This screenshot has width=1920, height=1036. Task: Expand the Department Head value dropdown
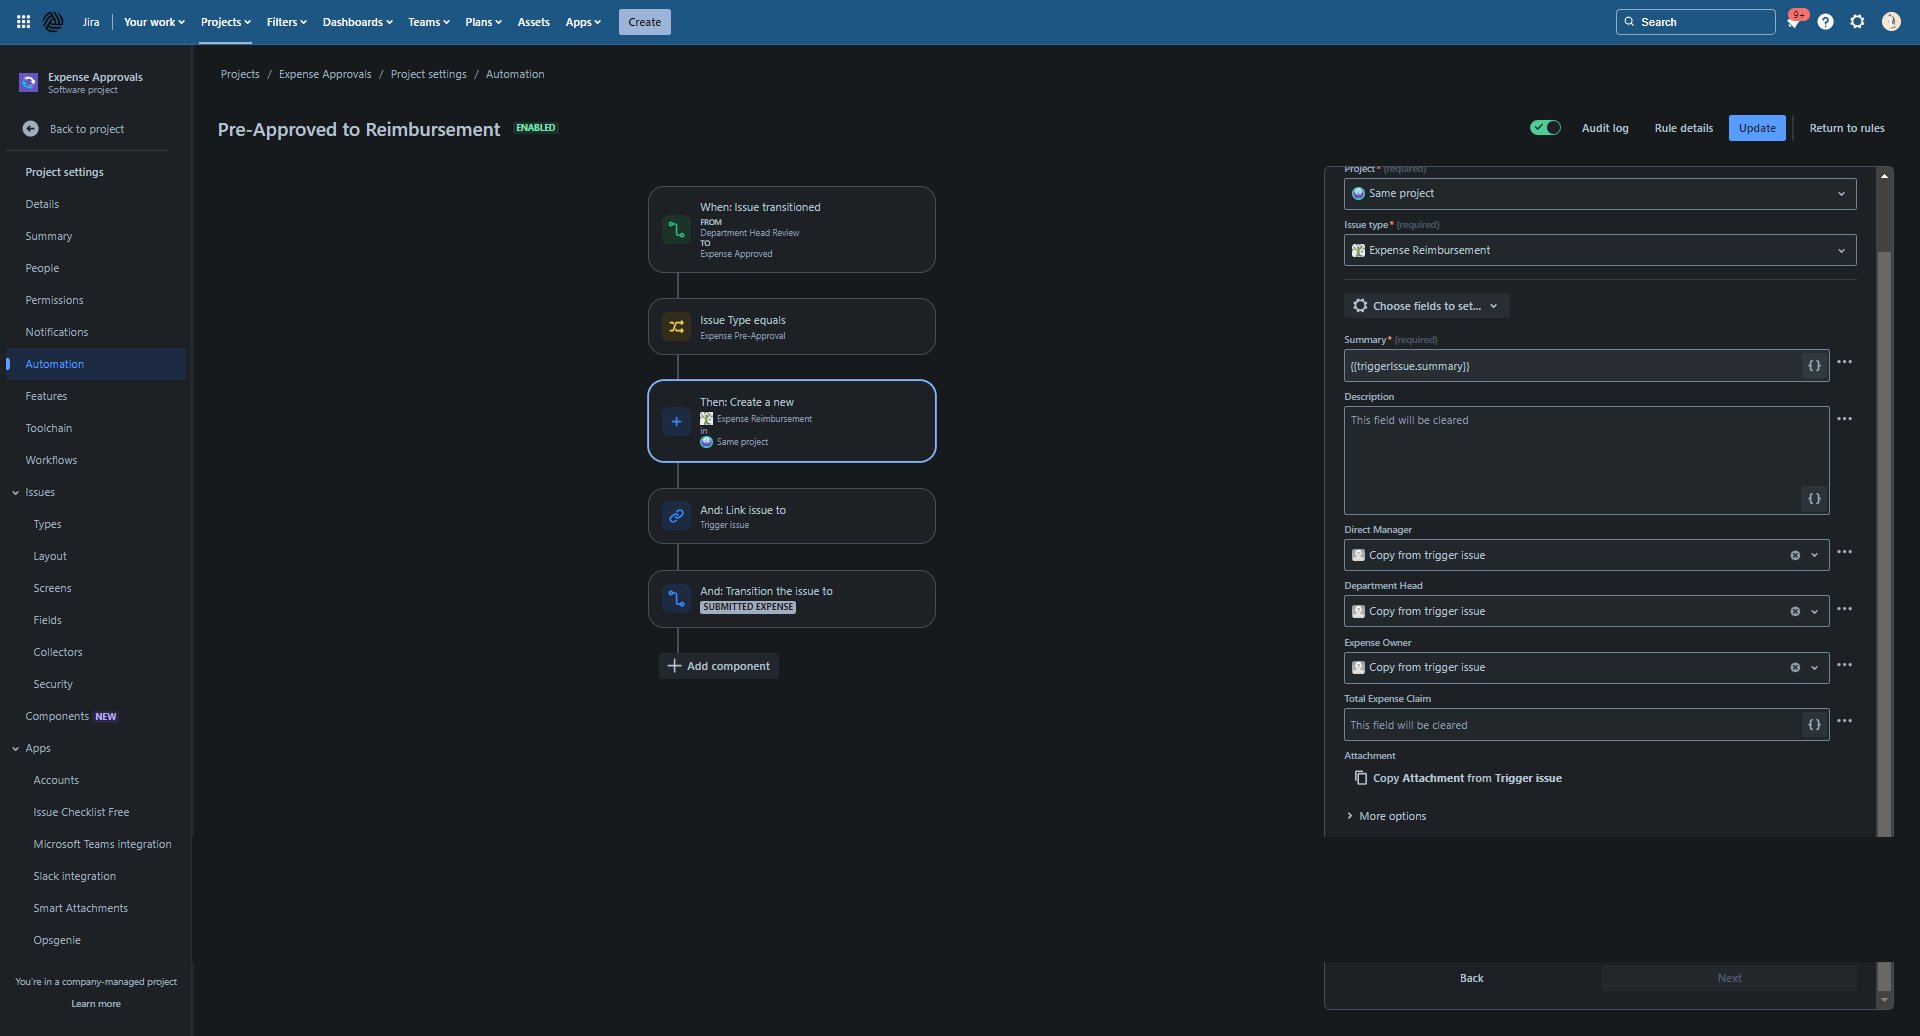pos(1814,612)
